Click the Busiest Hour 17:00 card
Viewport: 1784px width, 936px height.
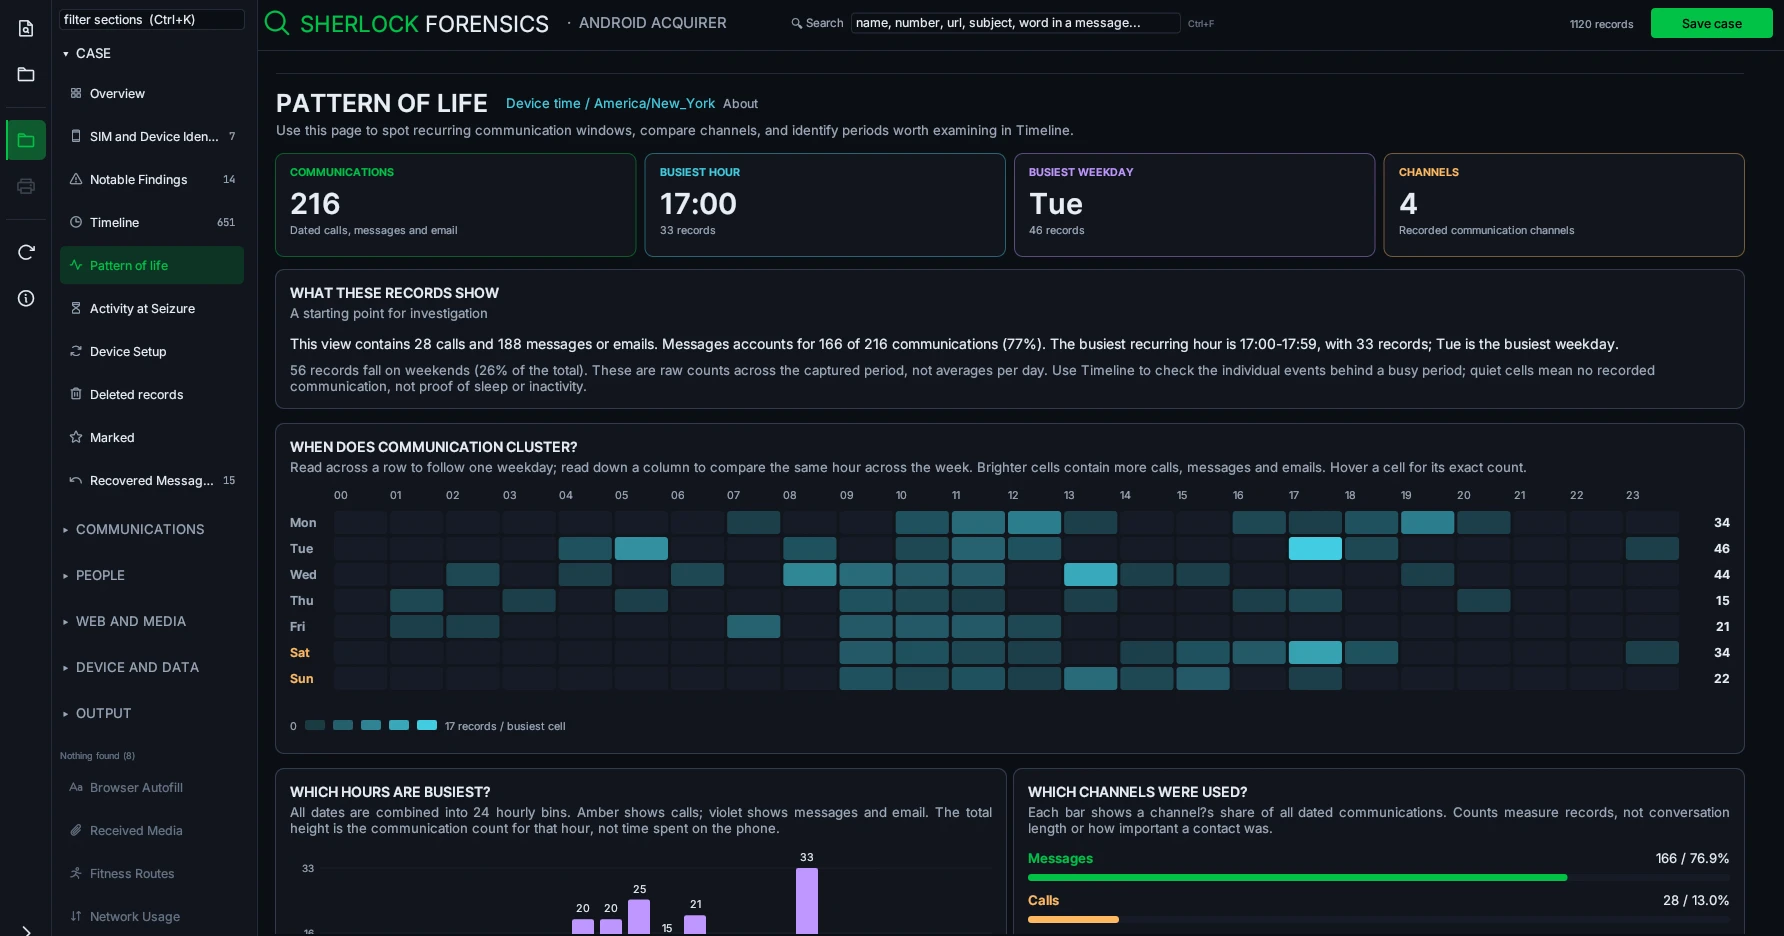[x=825, y=205]
